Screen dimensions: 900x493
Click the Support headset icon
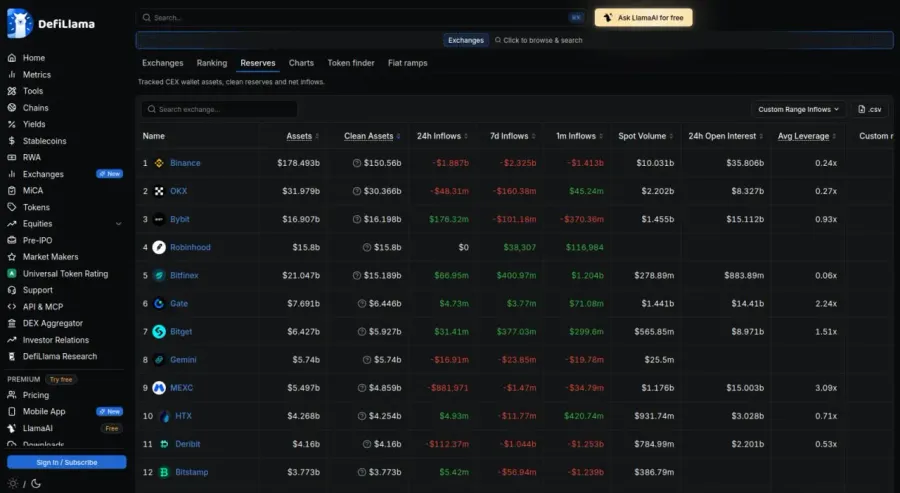[x=11, y=290]
